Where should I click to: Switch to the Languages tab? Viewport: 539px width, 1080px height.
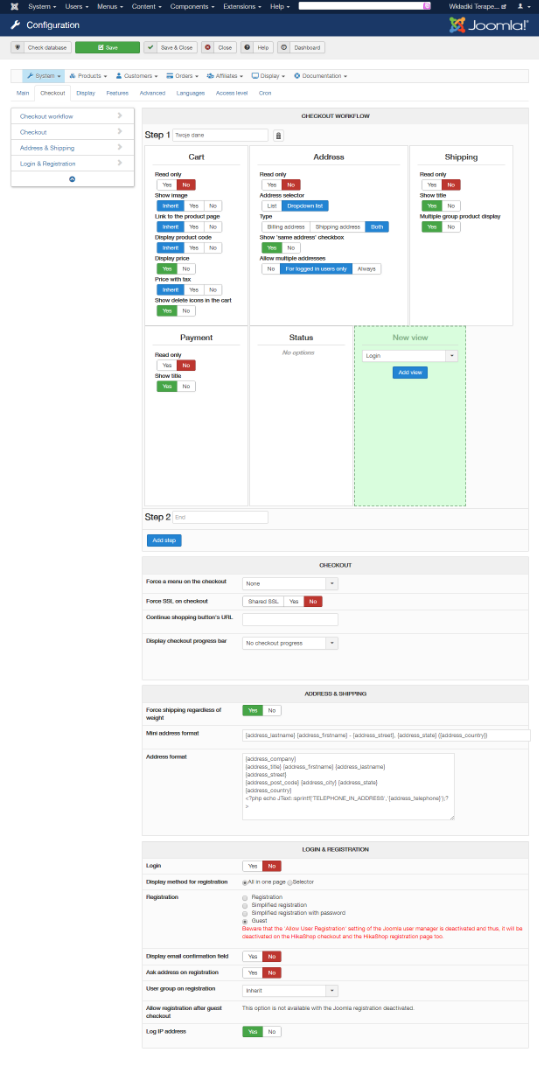[x=190, y=92]
